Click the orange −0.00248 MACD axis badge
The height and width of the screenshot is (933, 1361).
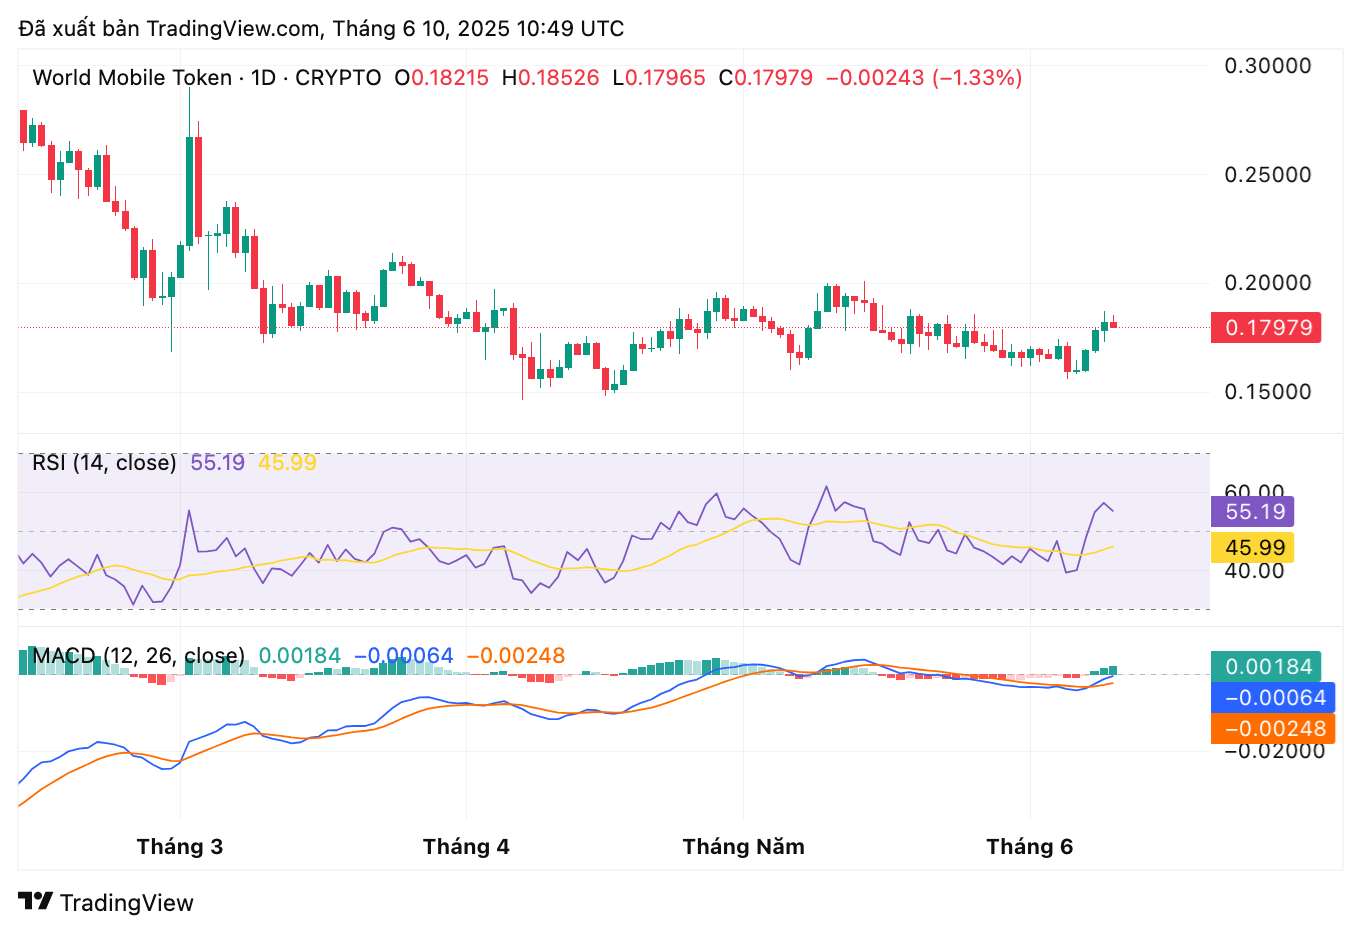(x=1273, y=729)
